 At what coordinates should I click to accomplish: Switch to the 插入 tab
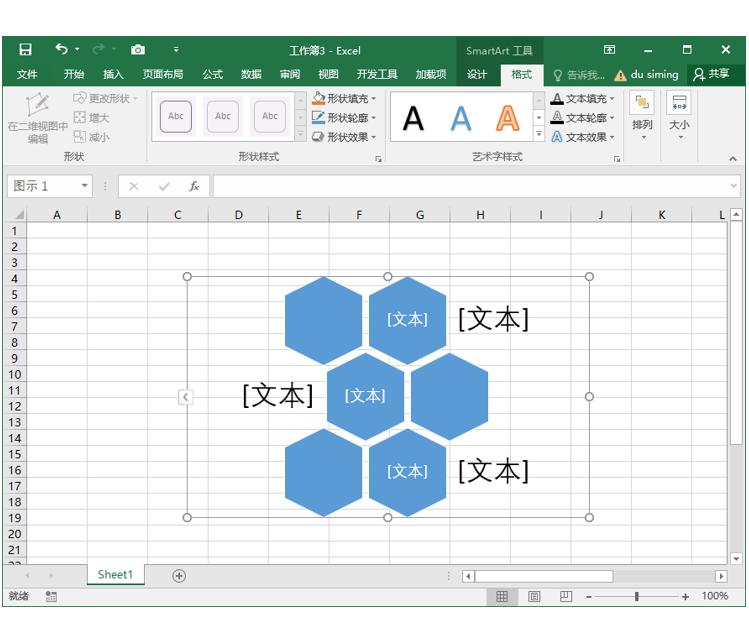[113, 74]
